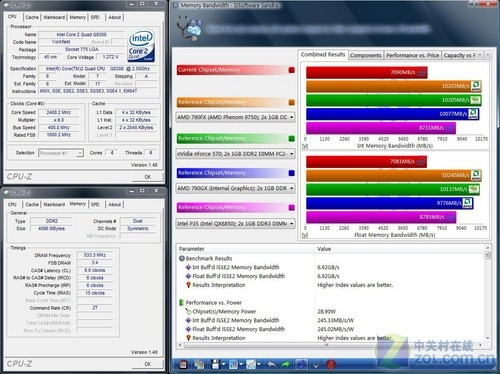Screen dimensions: 500x374
Task: Click the line graph icon in Sandra toolbar
Action: 251,364
